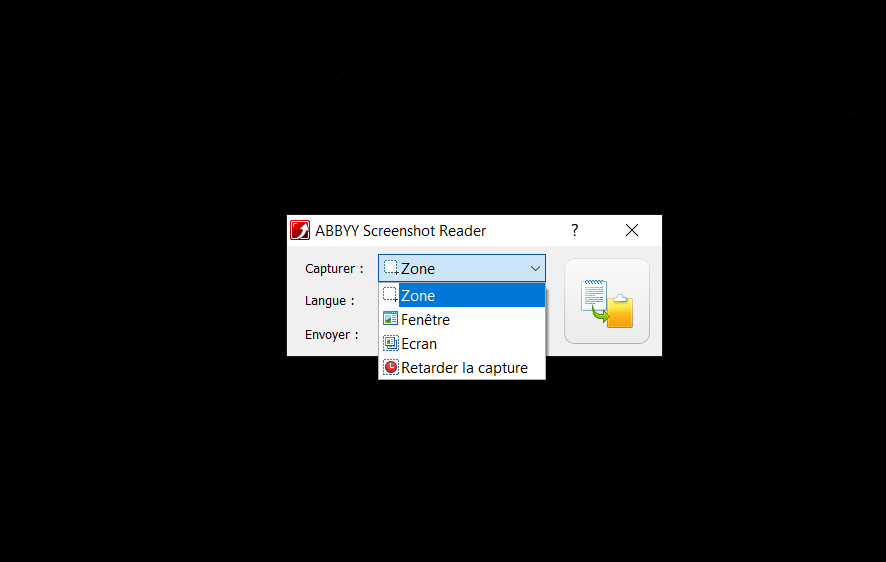Viewport: 886px width, 562px height.
Task: Click the dotted rectangle icon beside highlighted Zone
Action: tap(390, 295)
